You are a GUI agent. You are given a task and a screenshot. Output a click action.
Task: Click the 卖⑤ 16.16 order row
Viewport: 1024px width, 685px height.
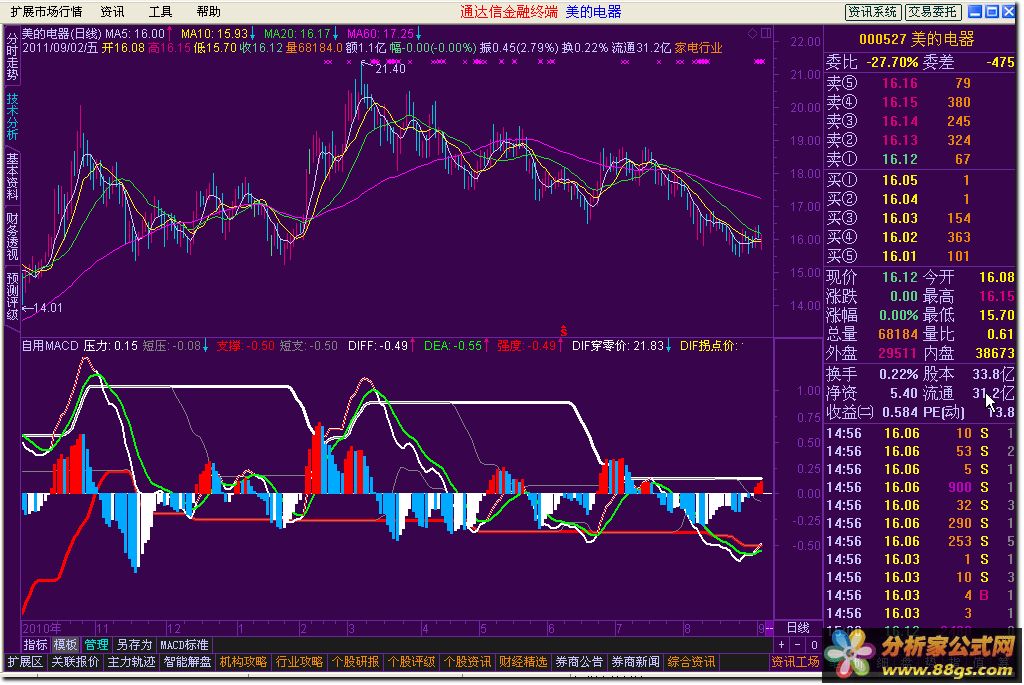(921, 84)
